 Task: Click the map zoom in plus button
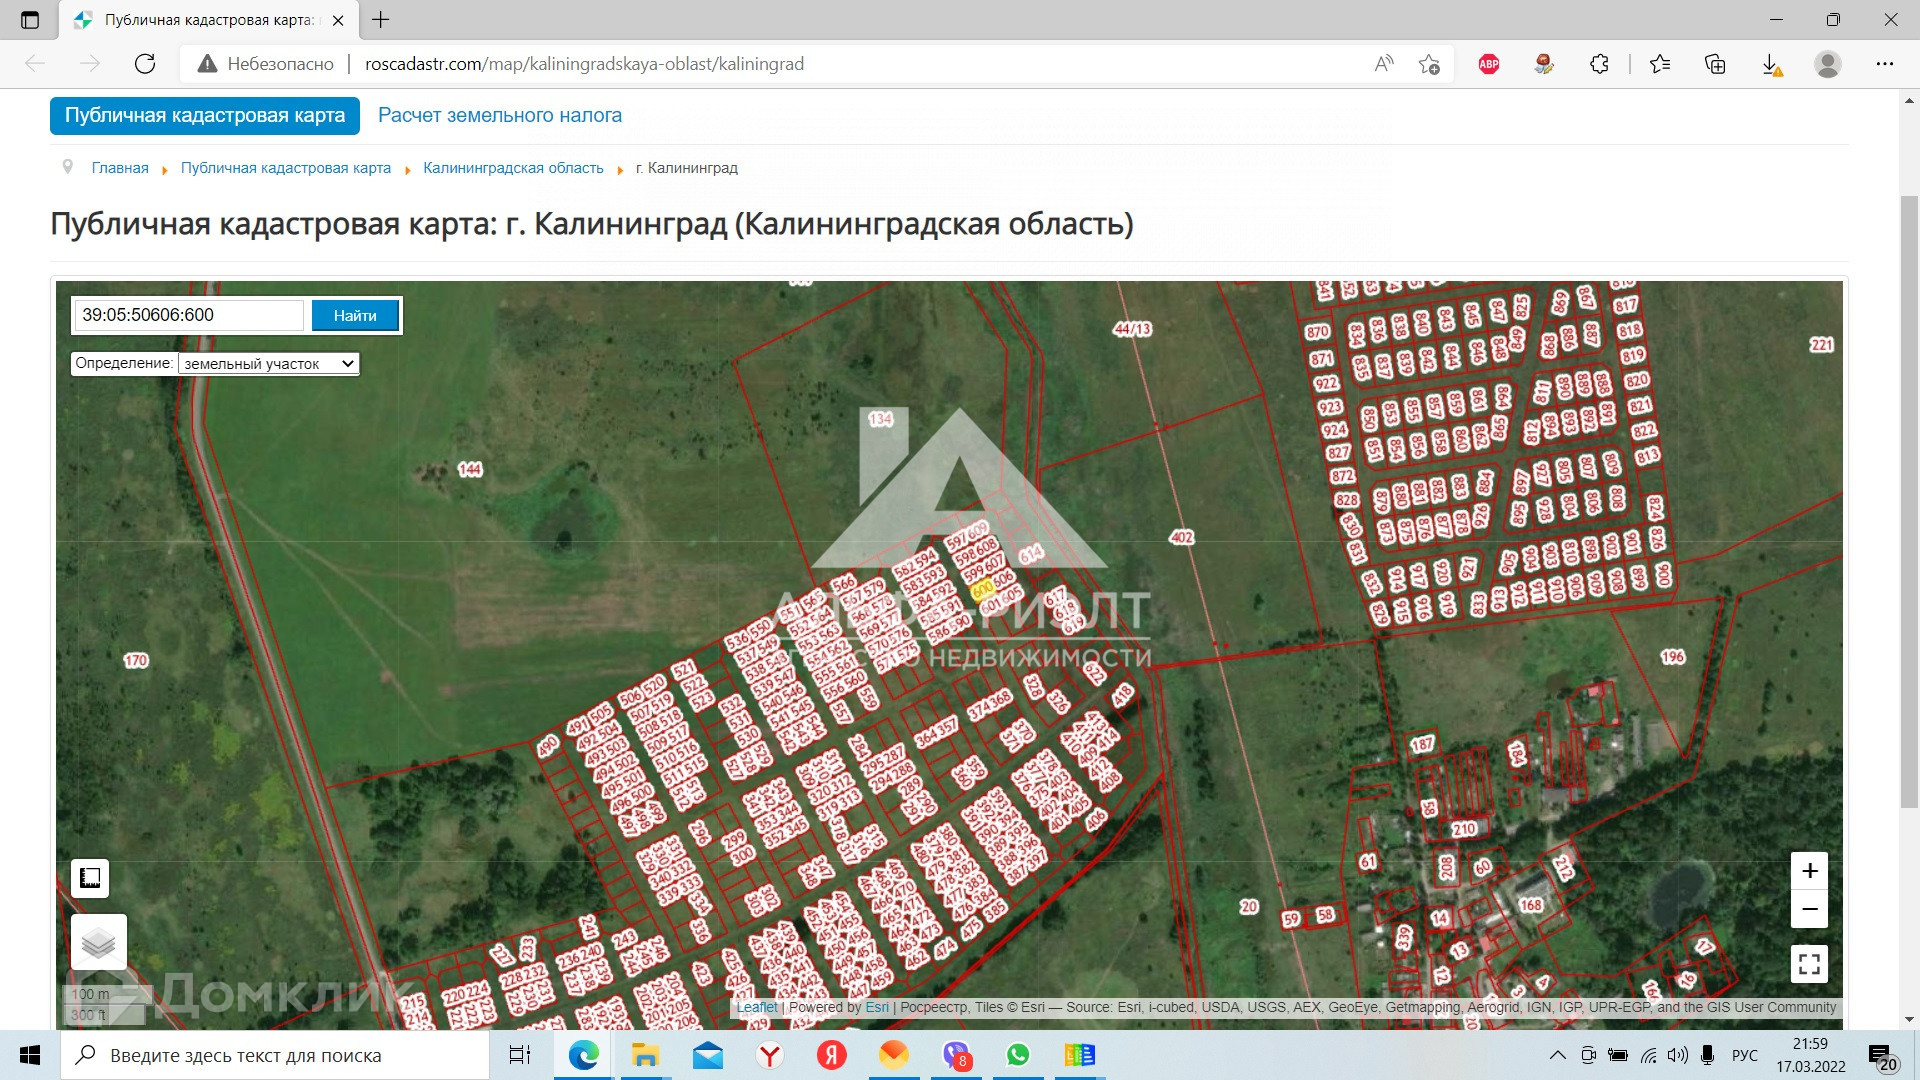(1809, 871)
